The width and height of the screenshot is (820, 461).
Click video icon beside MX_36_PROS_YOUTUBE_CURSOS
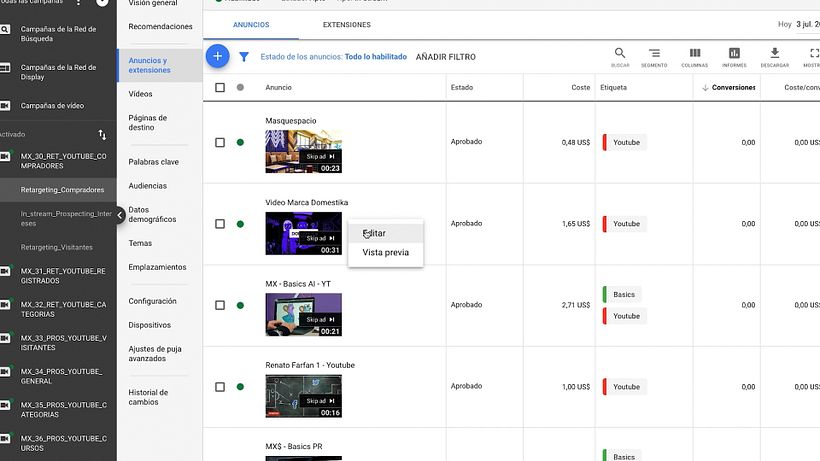pos(5,439)
